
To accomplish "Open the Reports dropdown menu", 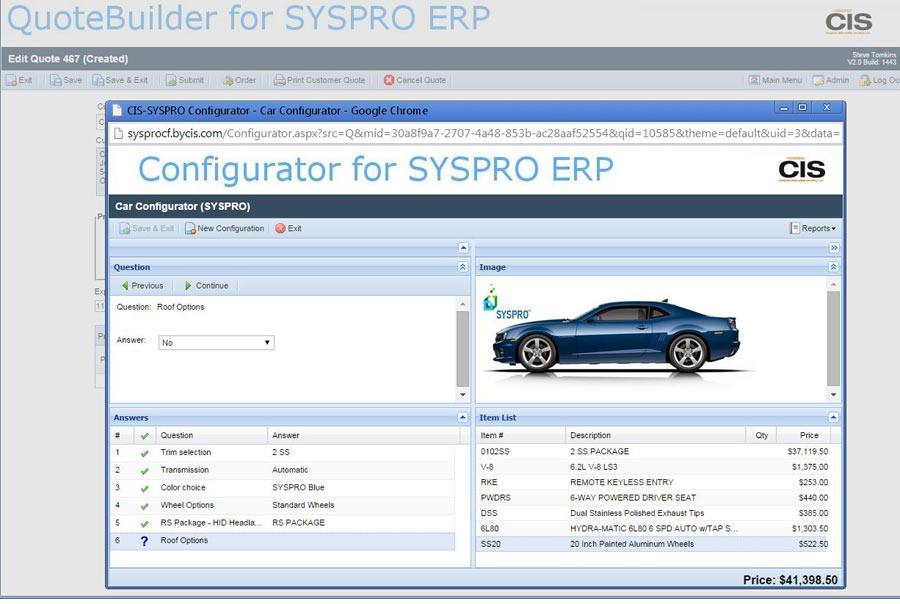I will coord(811,228).
